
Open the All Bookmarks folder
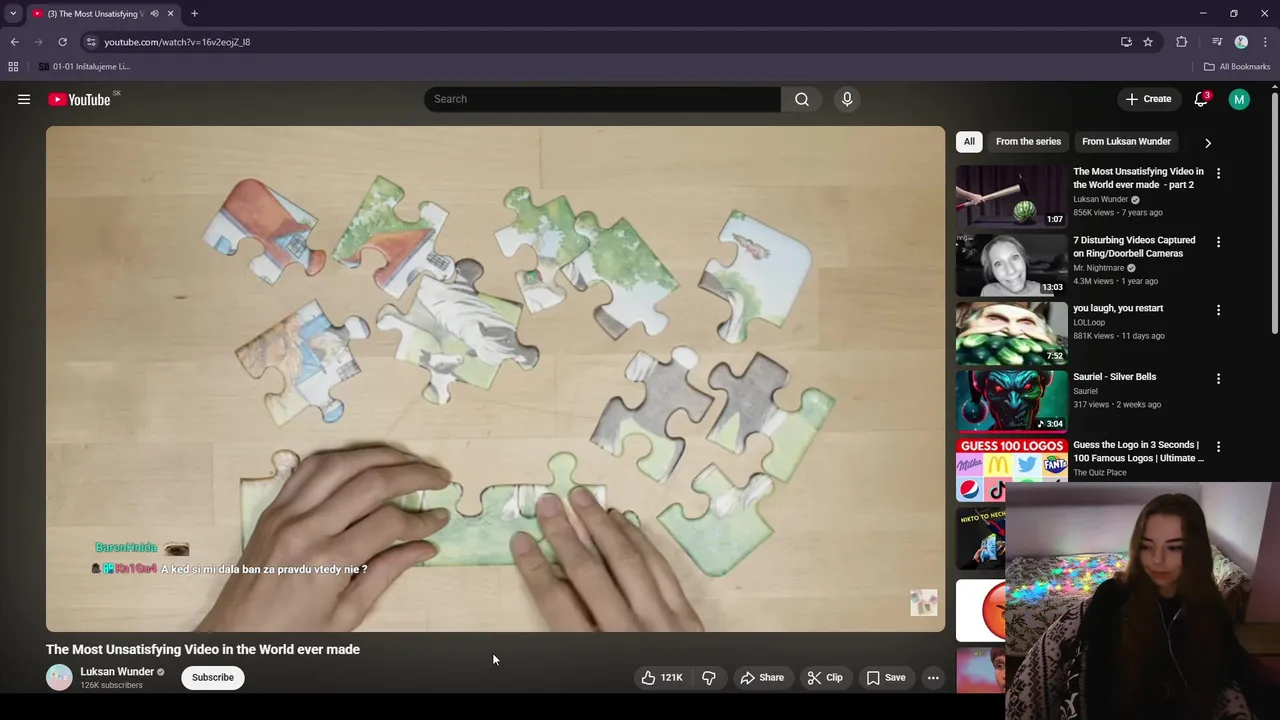click(1237, 67)
